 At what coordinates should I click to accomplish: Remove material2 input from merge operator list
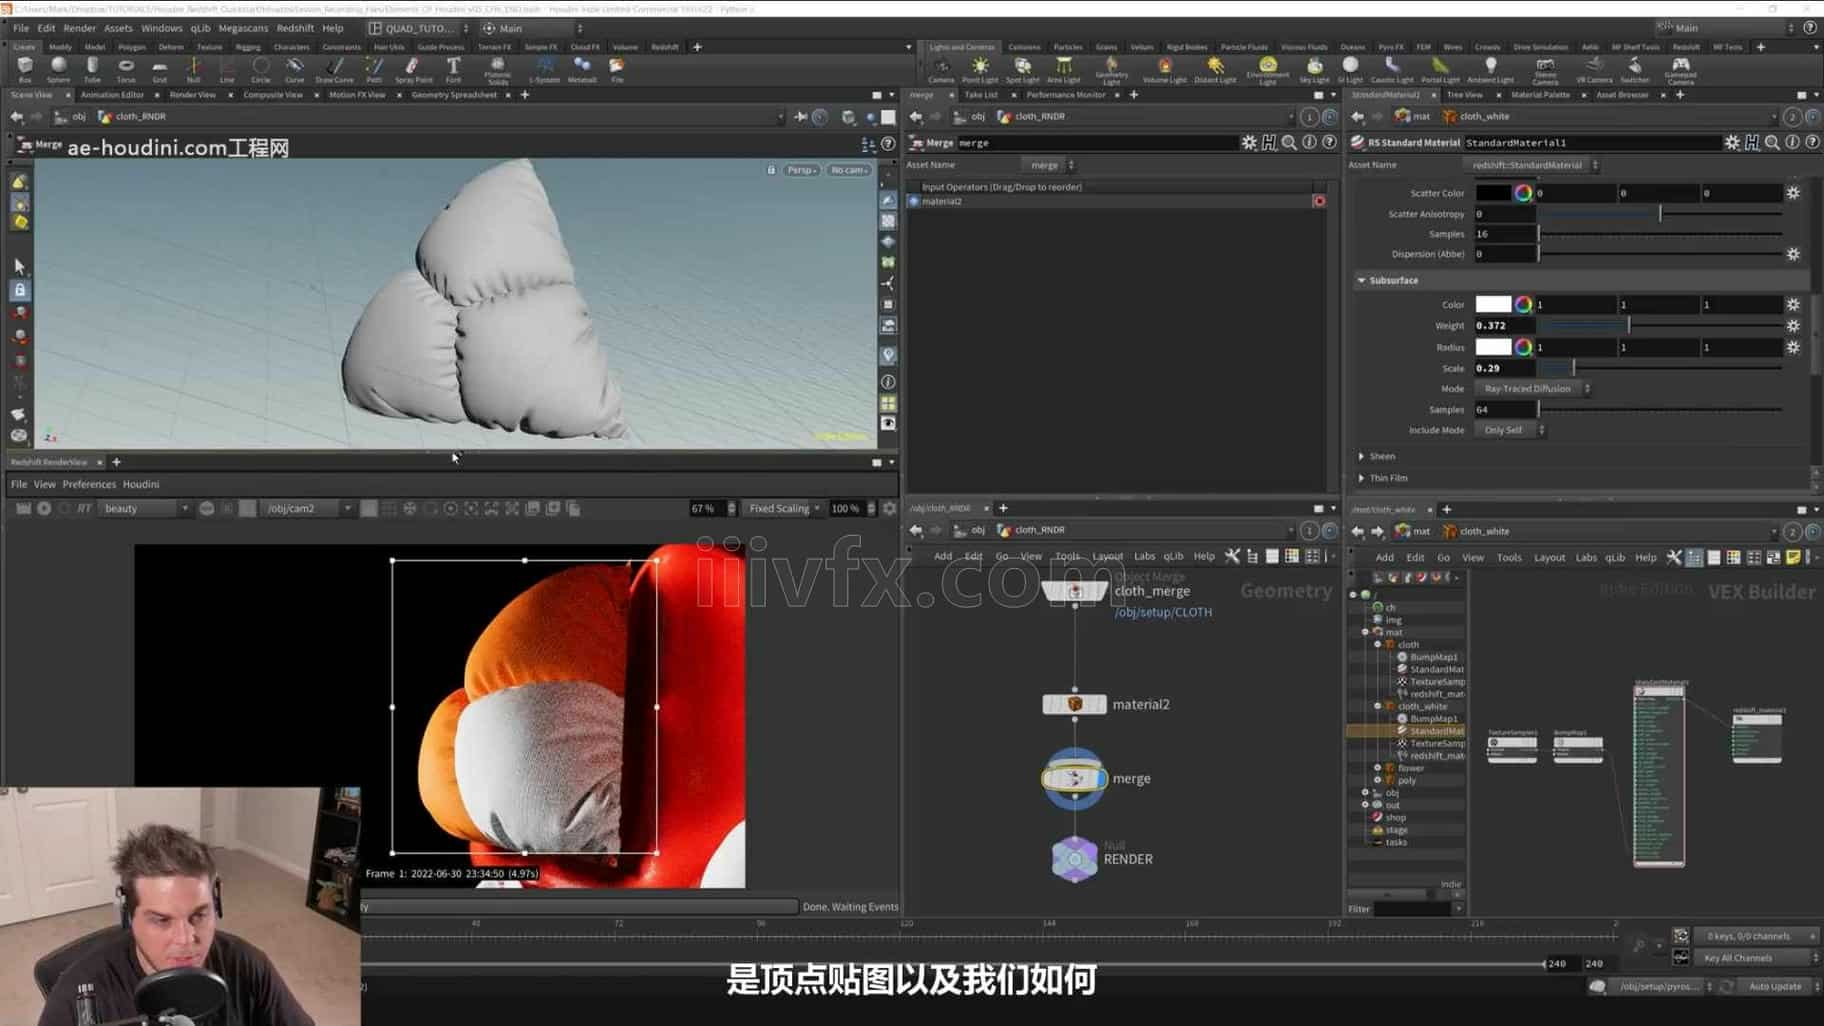click(x=1319, y=201)
